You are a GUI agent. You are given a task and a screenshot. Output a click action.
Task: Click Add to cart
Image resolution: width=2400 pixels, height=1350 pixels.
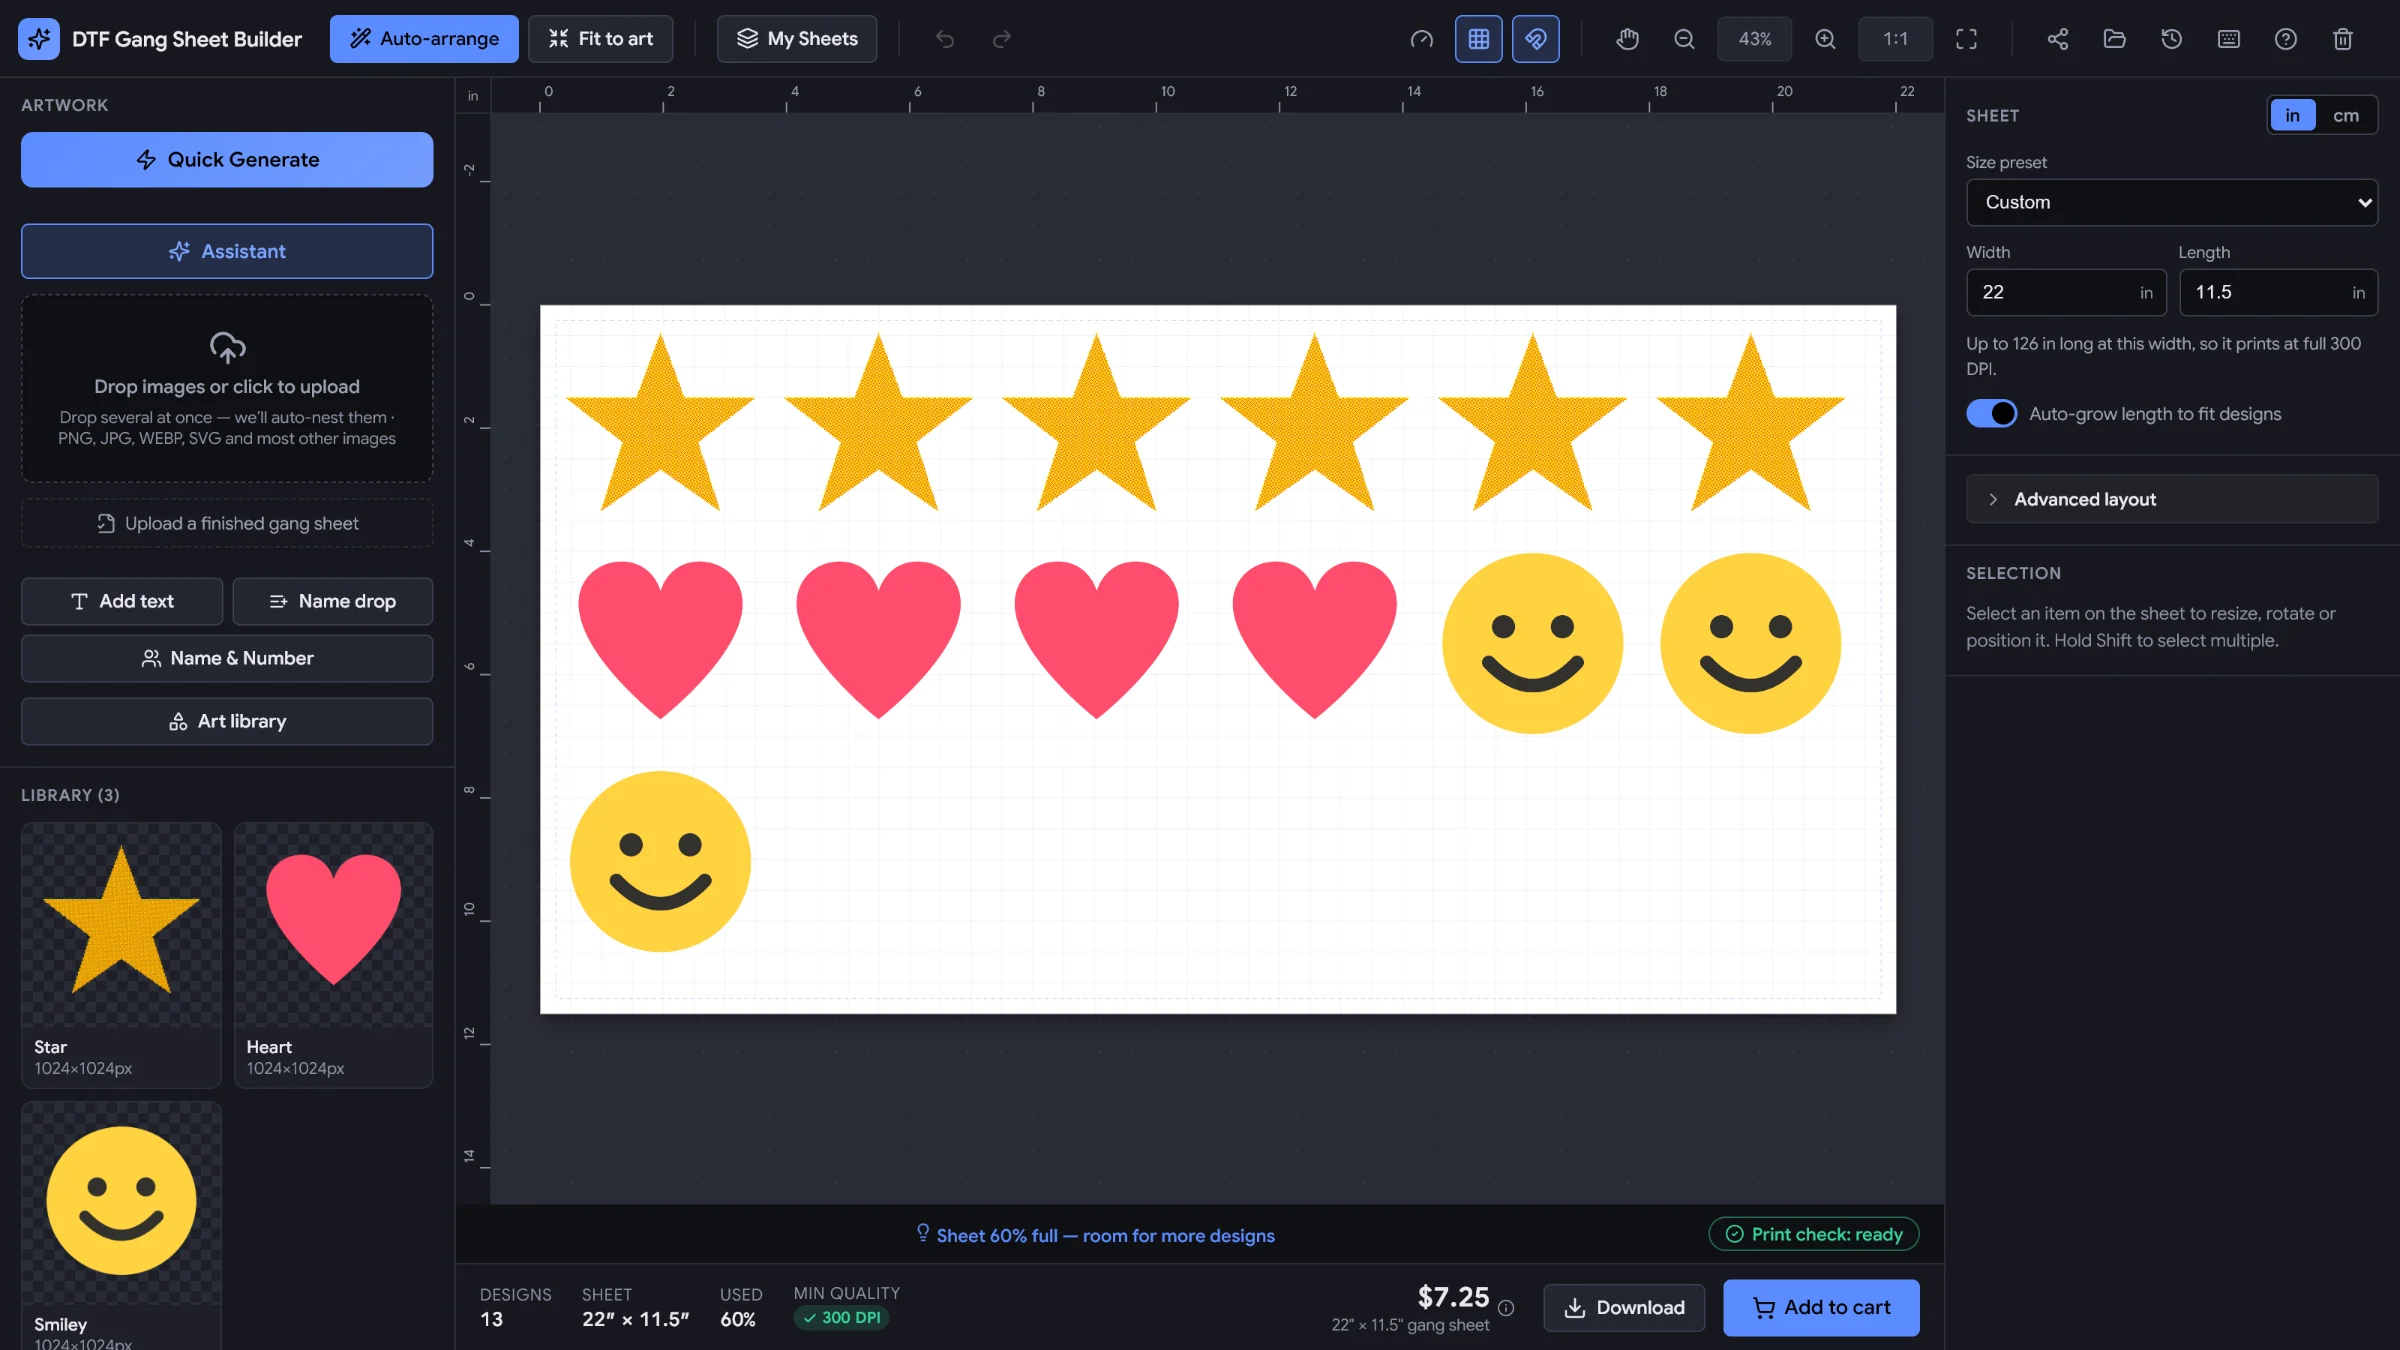coord(1821,1308)
